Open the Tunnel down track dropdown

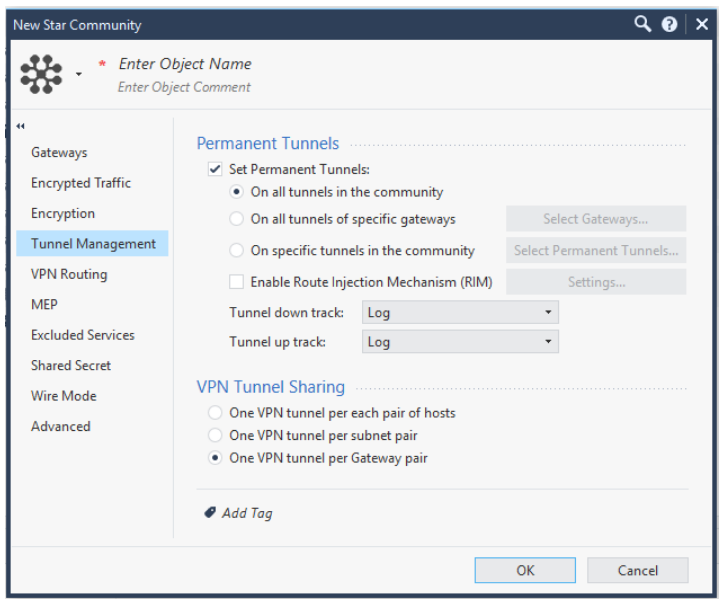pyautogui.click(x=460, y=313)
